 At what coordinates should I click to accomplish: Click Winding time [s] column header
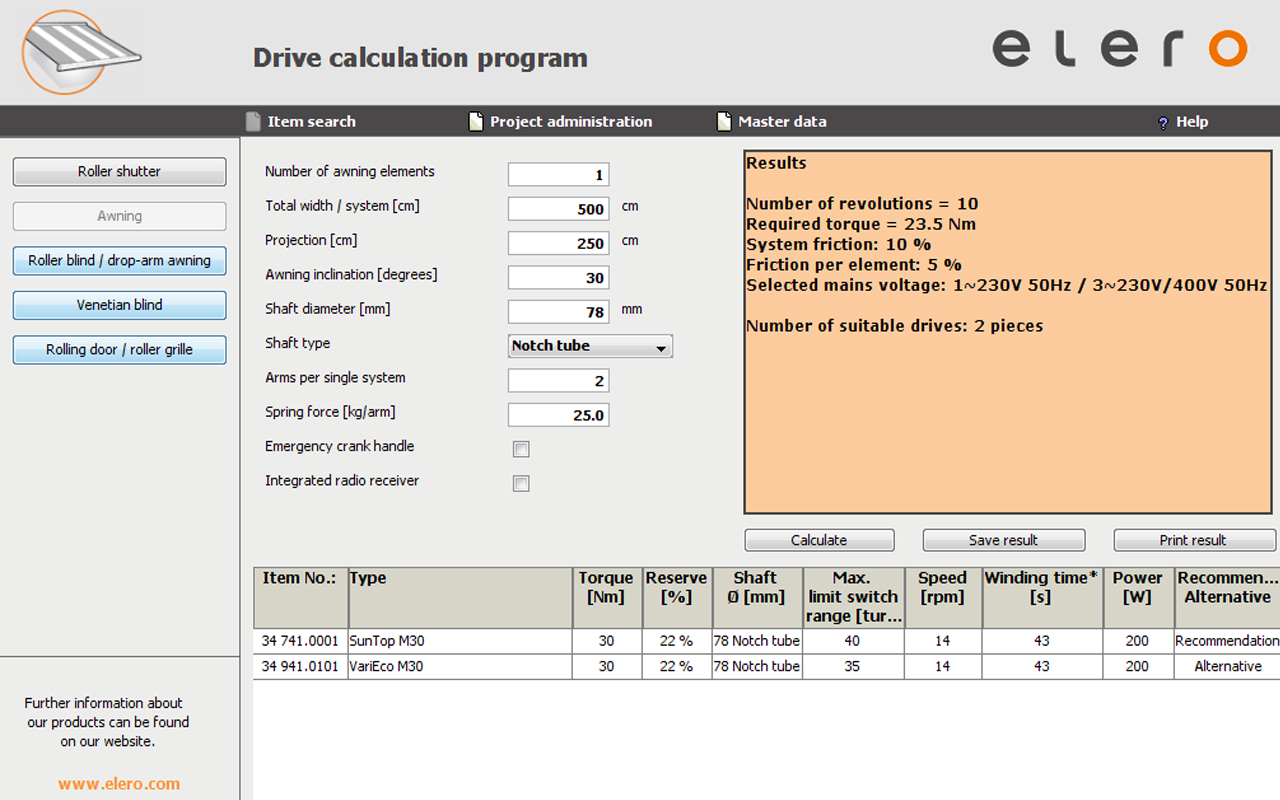pos(1043,598)
